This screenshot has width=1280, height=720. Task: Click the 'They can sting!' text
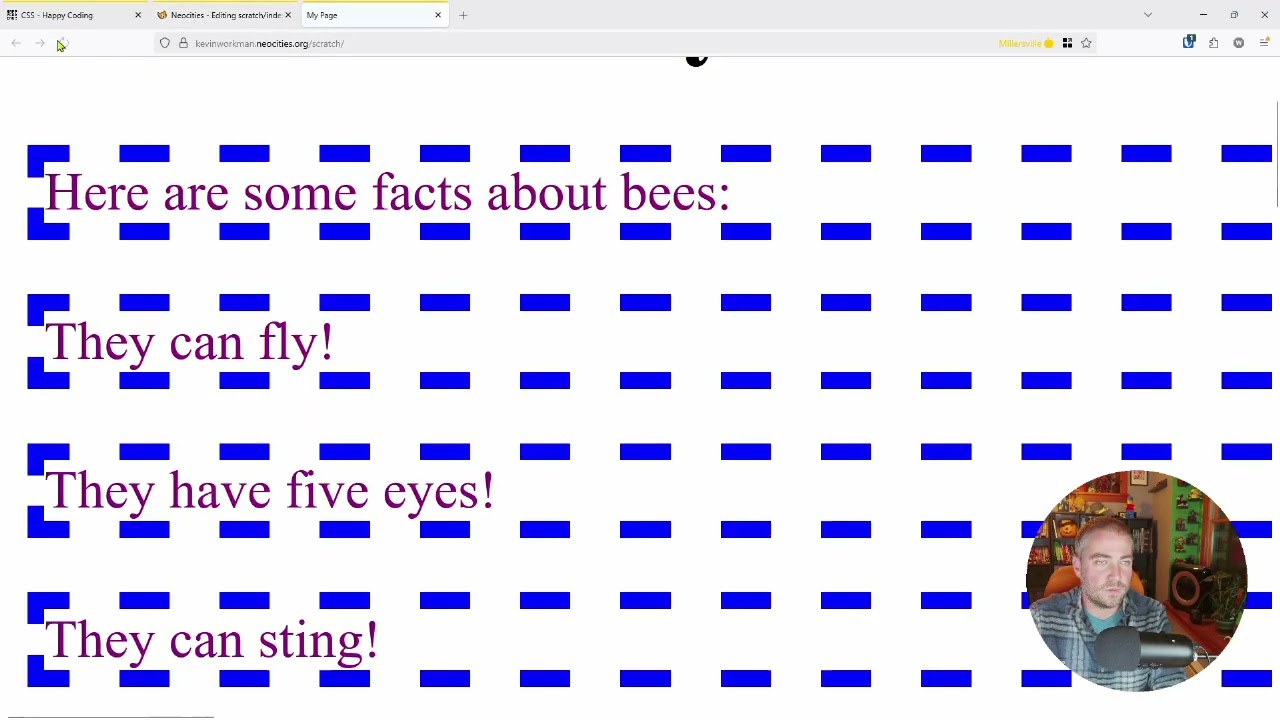point(211,640)
